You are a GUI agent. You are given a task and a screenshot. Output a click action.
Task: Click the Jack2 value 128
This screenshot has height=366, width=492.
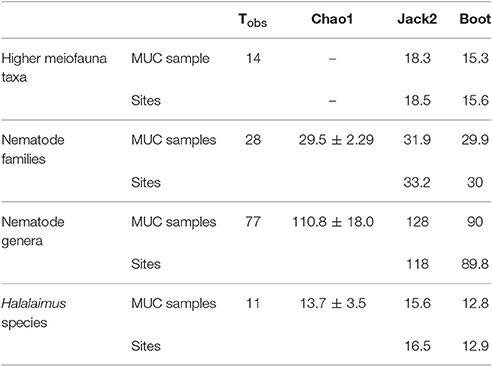(417, 222)
